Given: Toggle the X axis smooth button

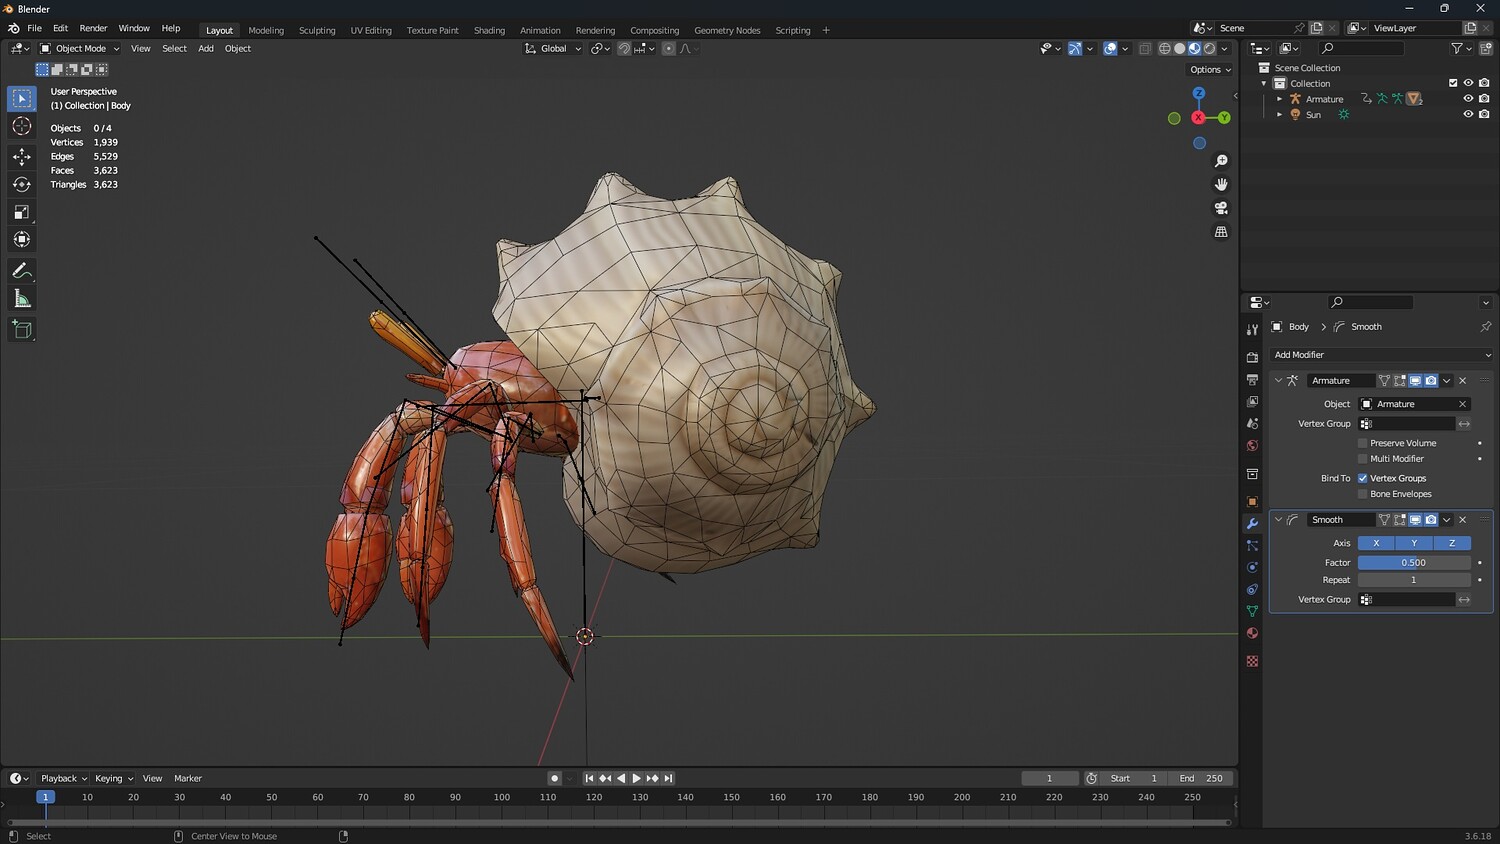Looking at the screenshot, I should [1376, 543].
